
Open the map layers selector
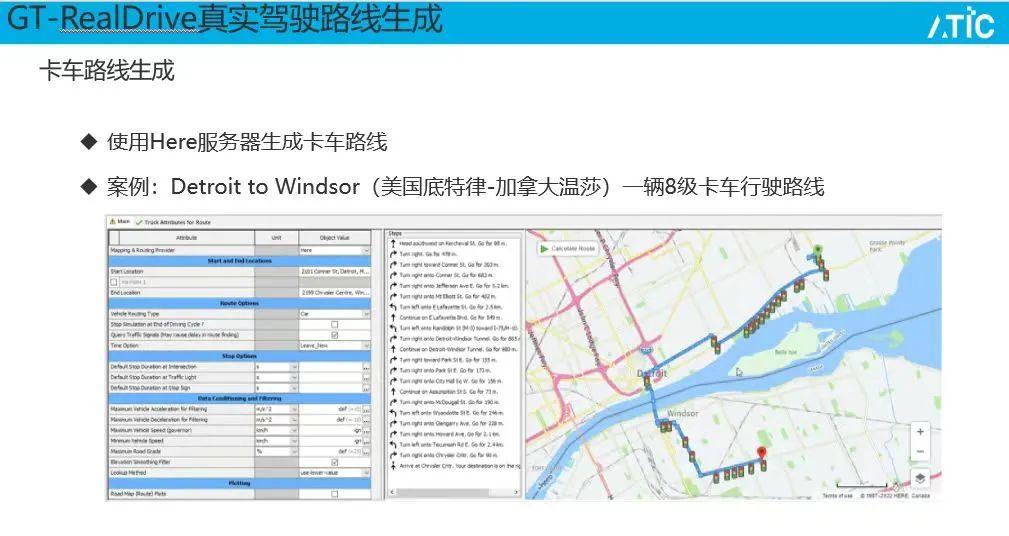919,479
